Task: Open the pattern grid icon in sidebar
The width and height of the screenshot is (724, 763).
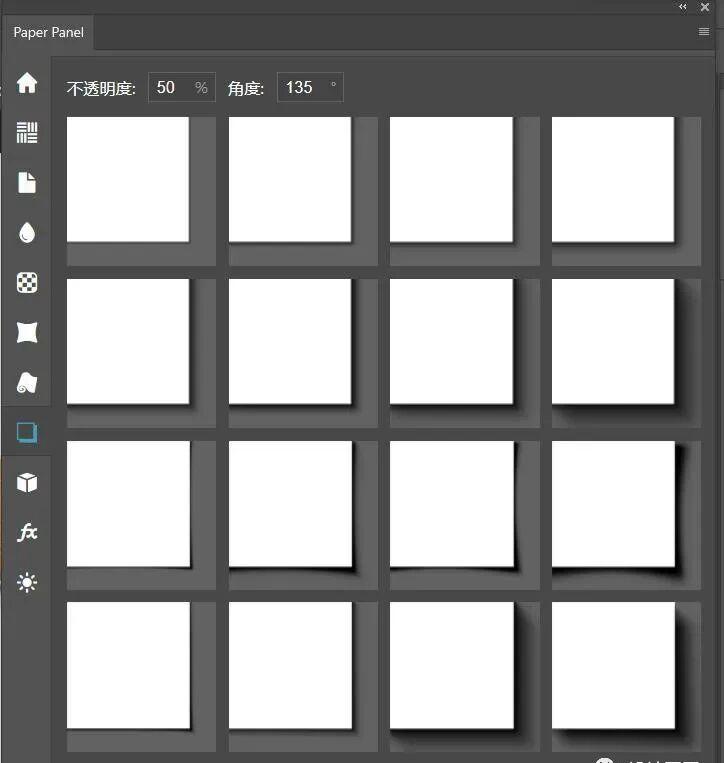Action: pyautogui.click(x=27, y=133)
